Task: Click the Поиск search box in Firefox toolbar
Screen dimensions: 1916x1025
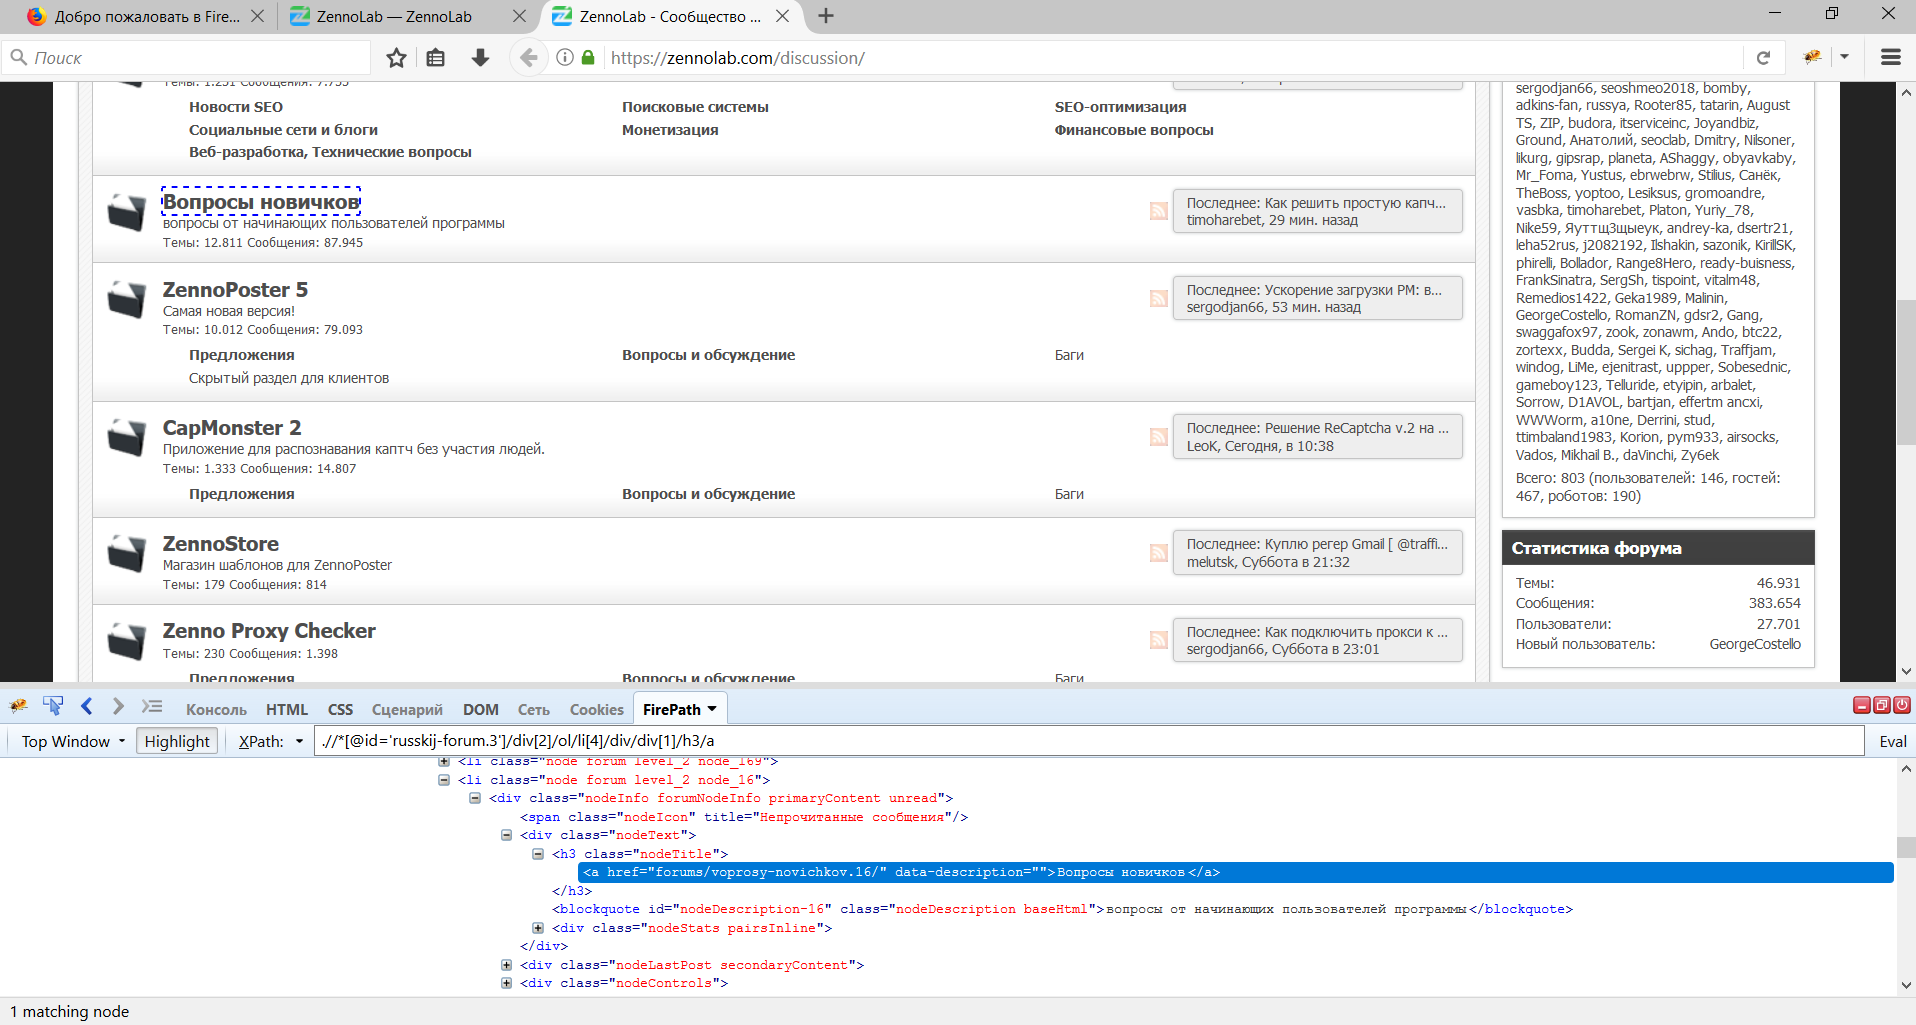Action: (188, 58)
